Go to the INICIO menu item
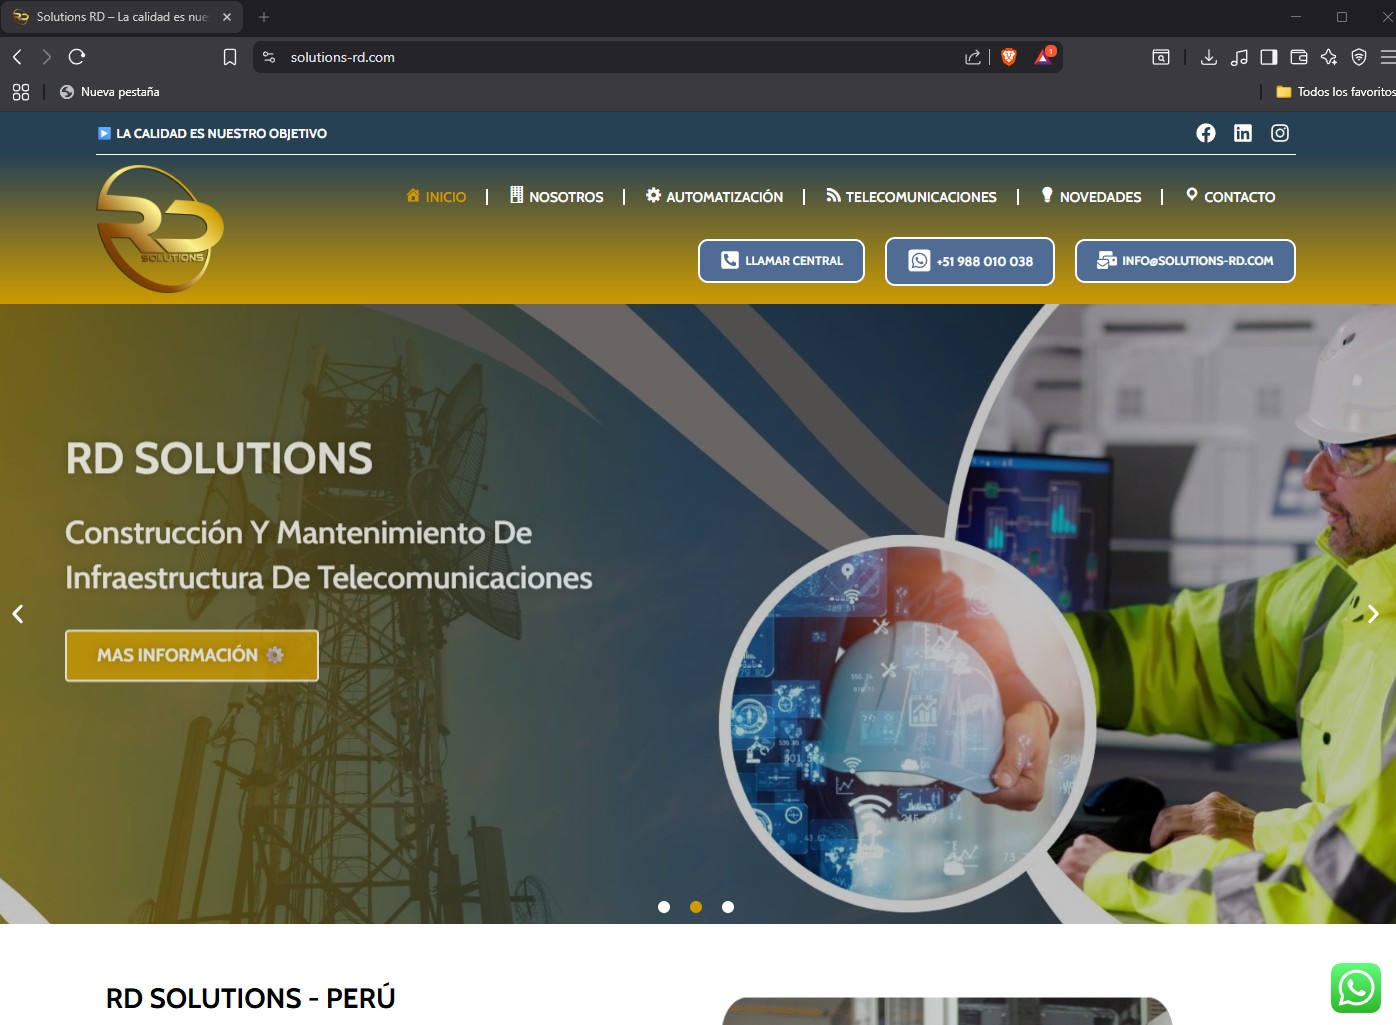Screen dimensions: 1396x1025 coord(436,196)
